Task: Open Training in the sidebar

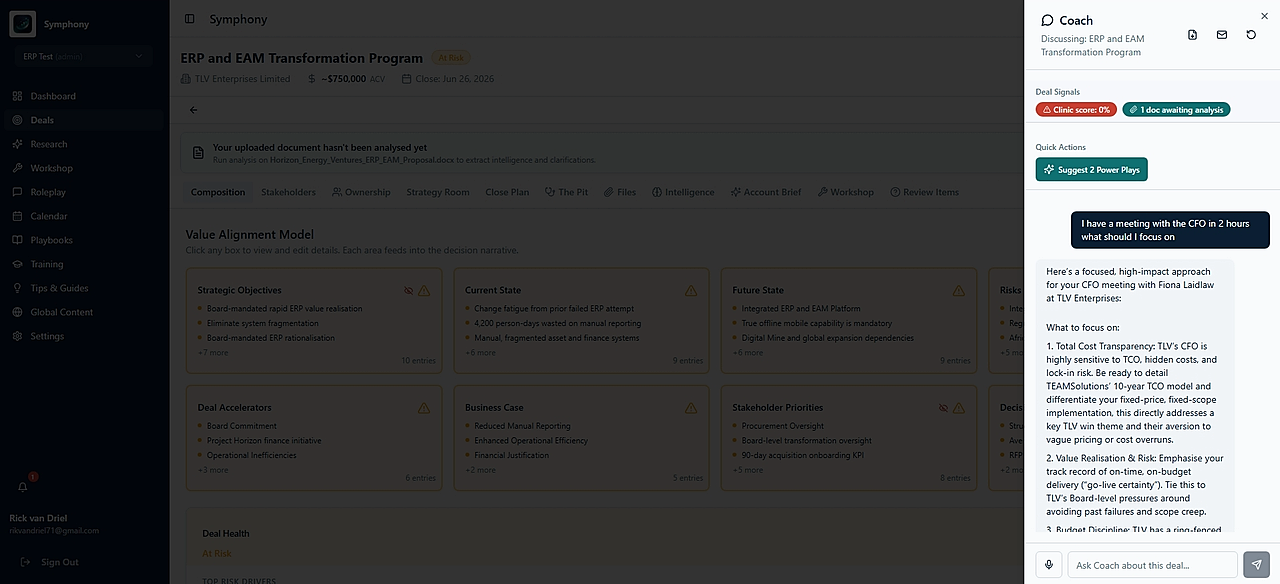Action: click(47, 264)
